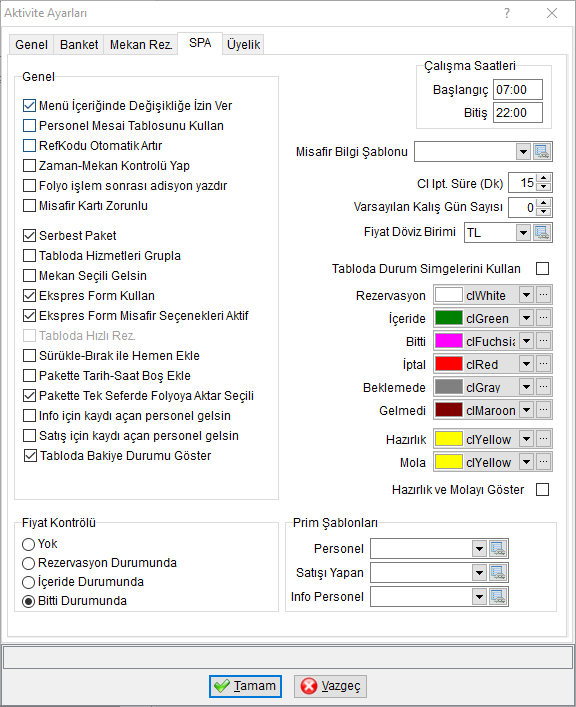The image size is (576, 707).
Task: Switch to the Banket tab
Action: click(79, 45)
